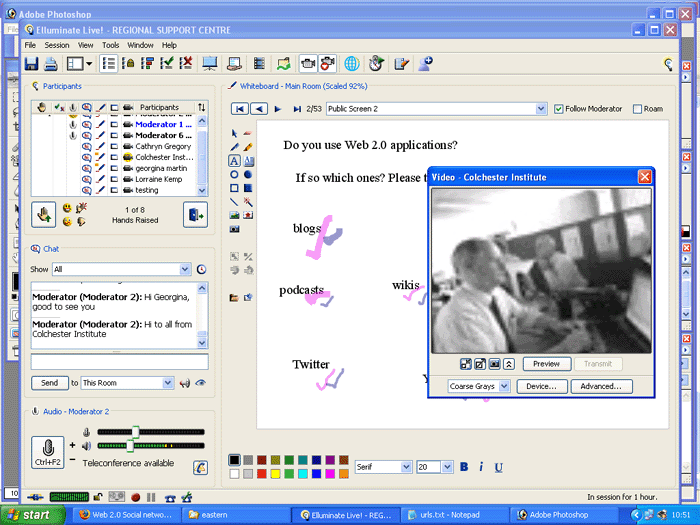The image size is (700, 525).
Task: Click the add participant user icon
Action: coord(425,64)
